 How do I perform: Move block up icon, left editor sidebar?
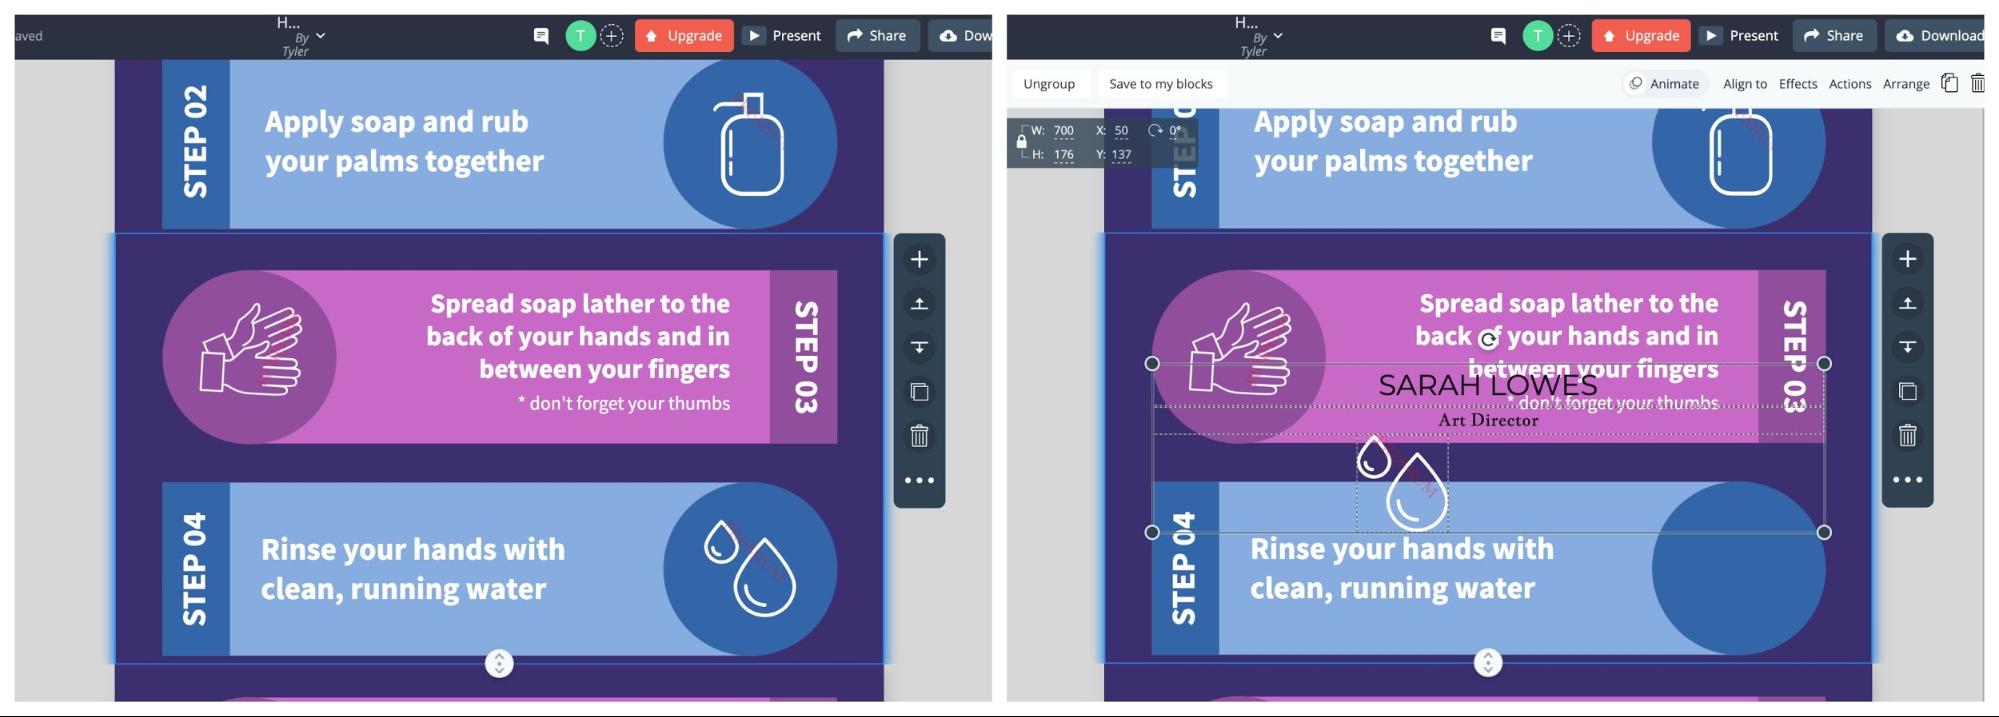point(919,304)
